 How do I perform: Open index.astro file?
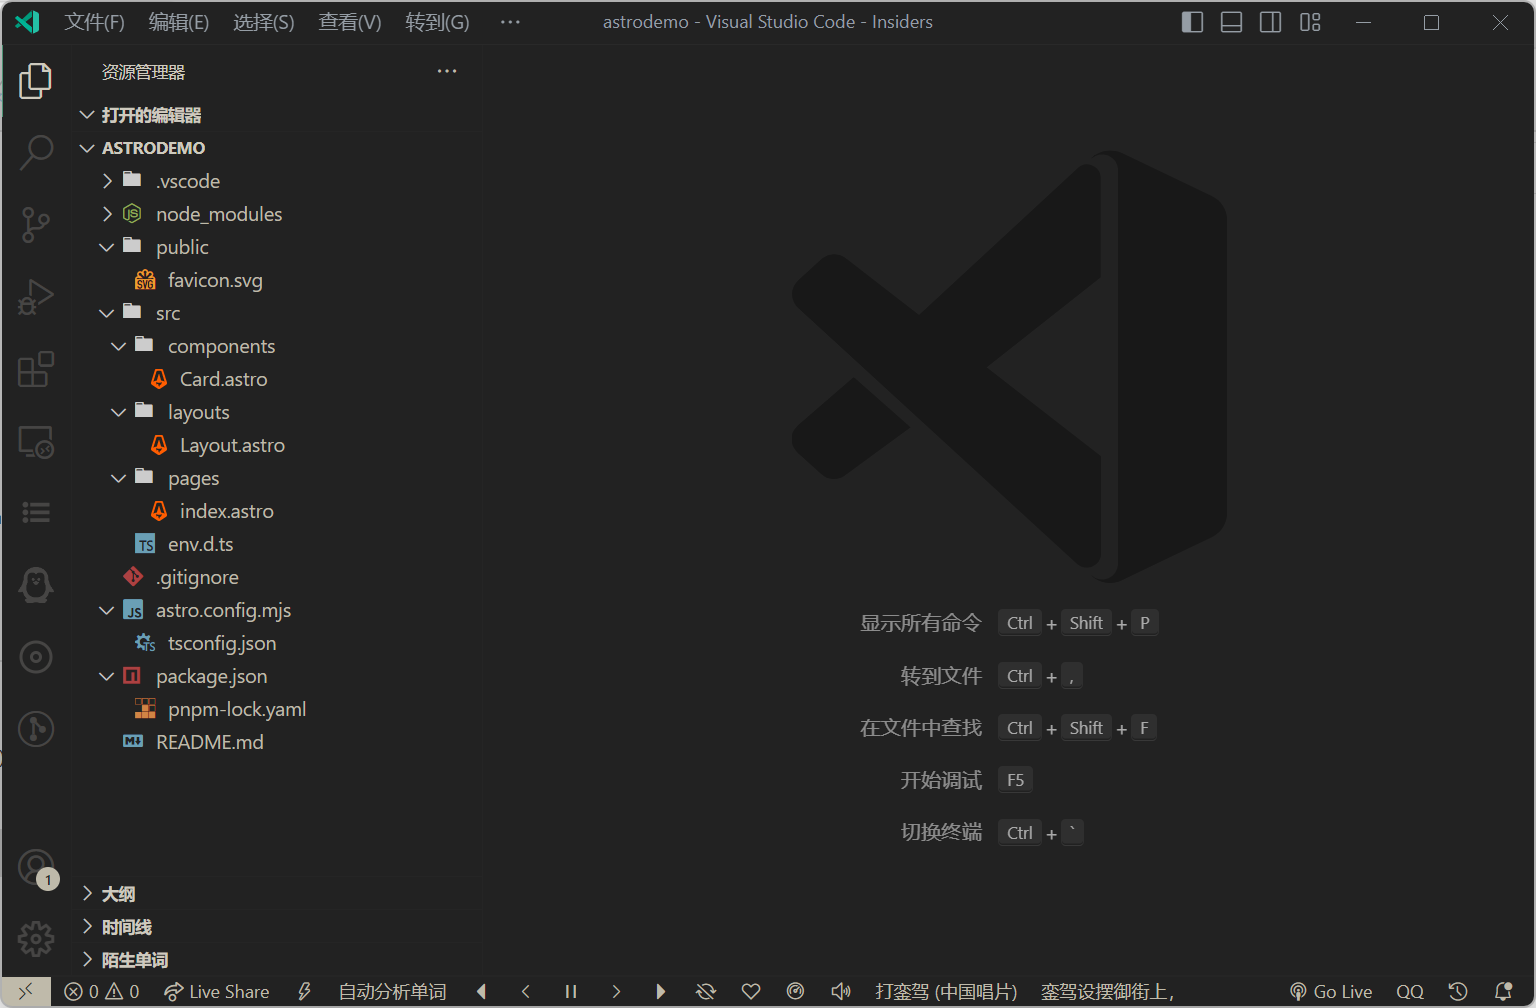(x=278, y=511)
